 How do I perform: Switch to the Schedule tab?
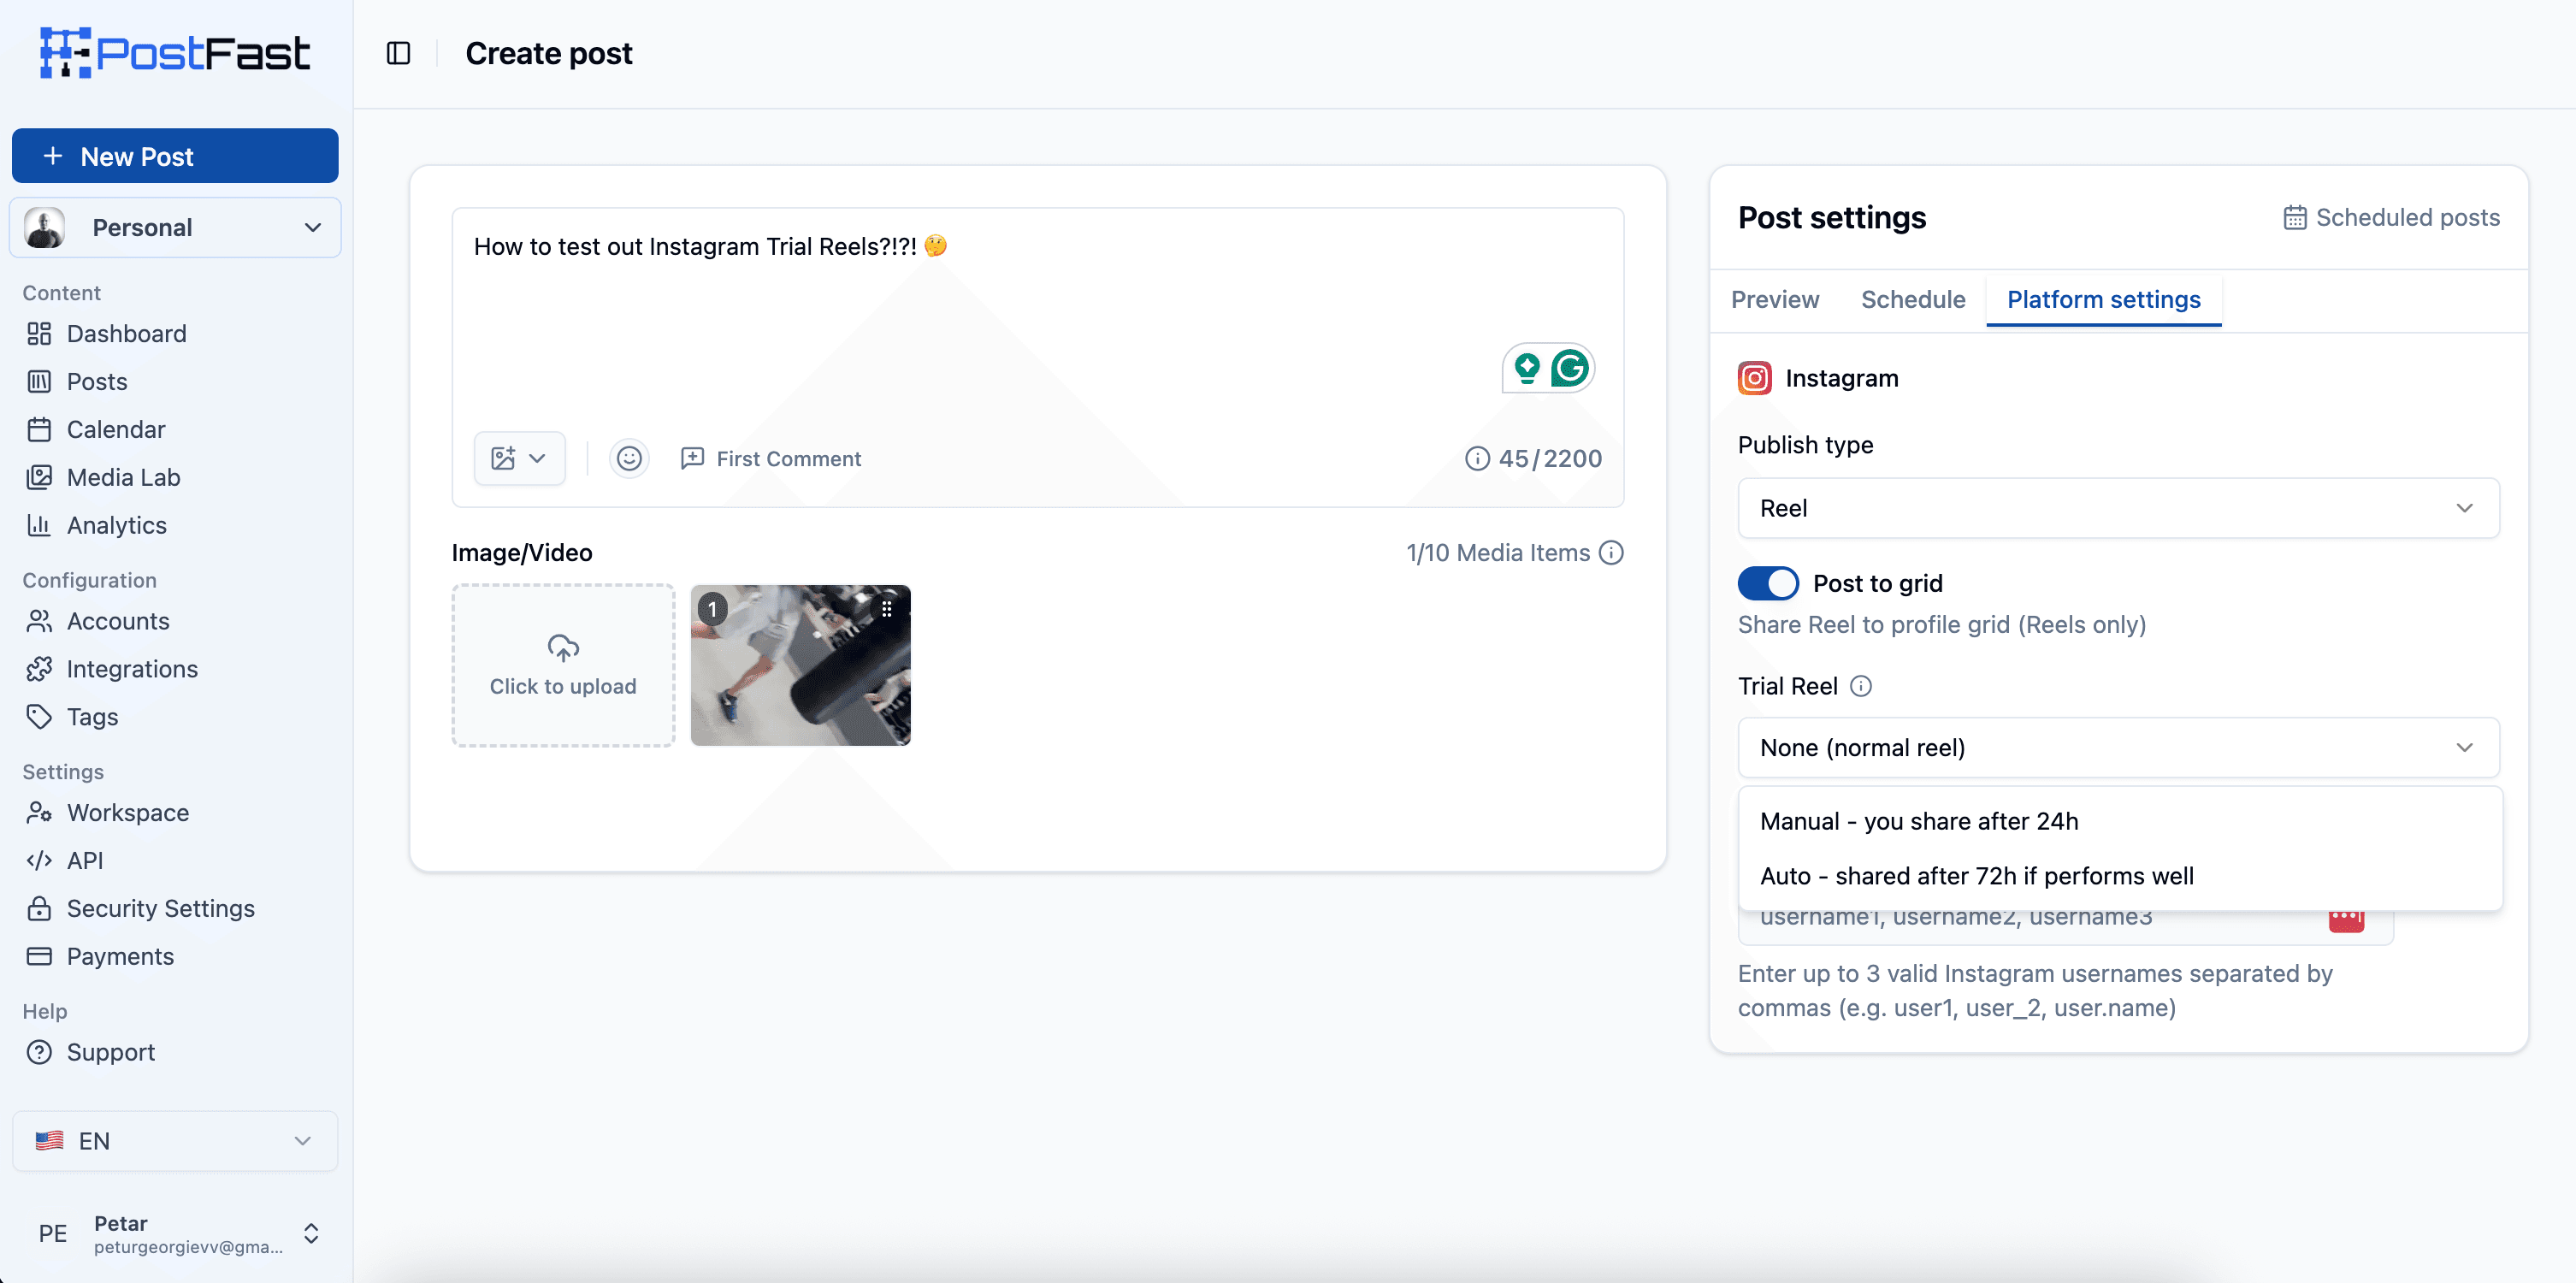(1911, 299)
